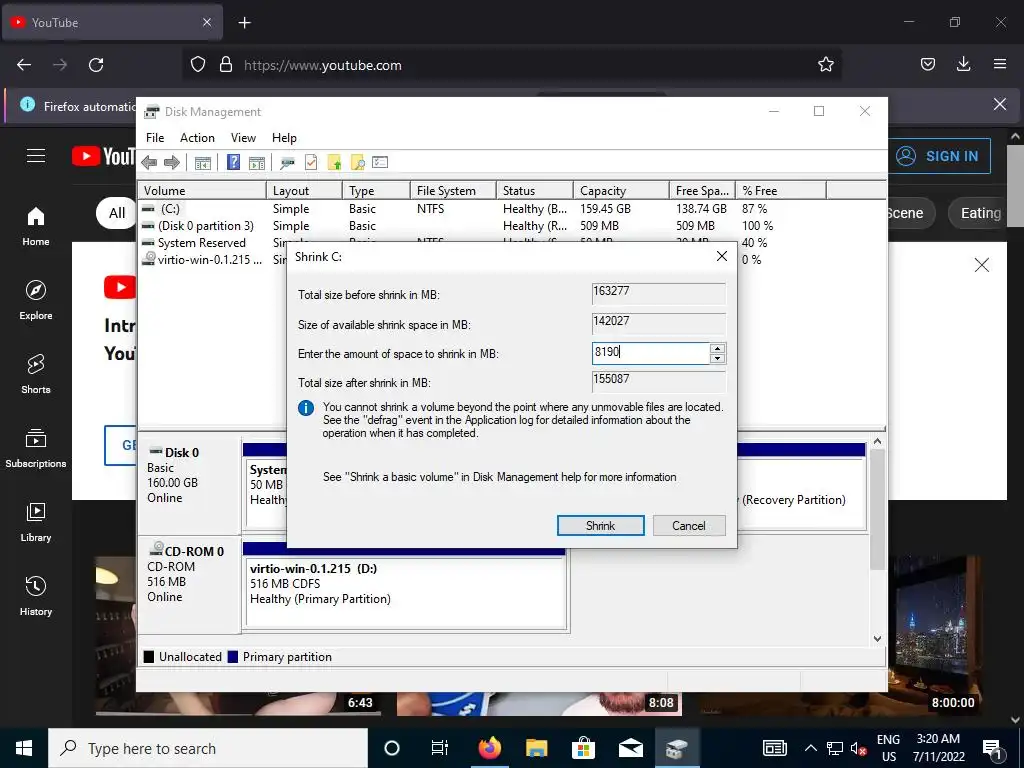Open YouTube Explore in sidebar
Screen dimensions: 1024x768
[x=36, y=300]
